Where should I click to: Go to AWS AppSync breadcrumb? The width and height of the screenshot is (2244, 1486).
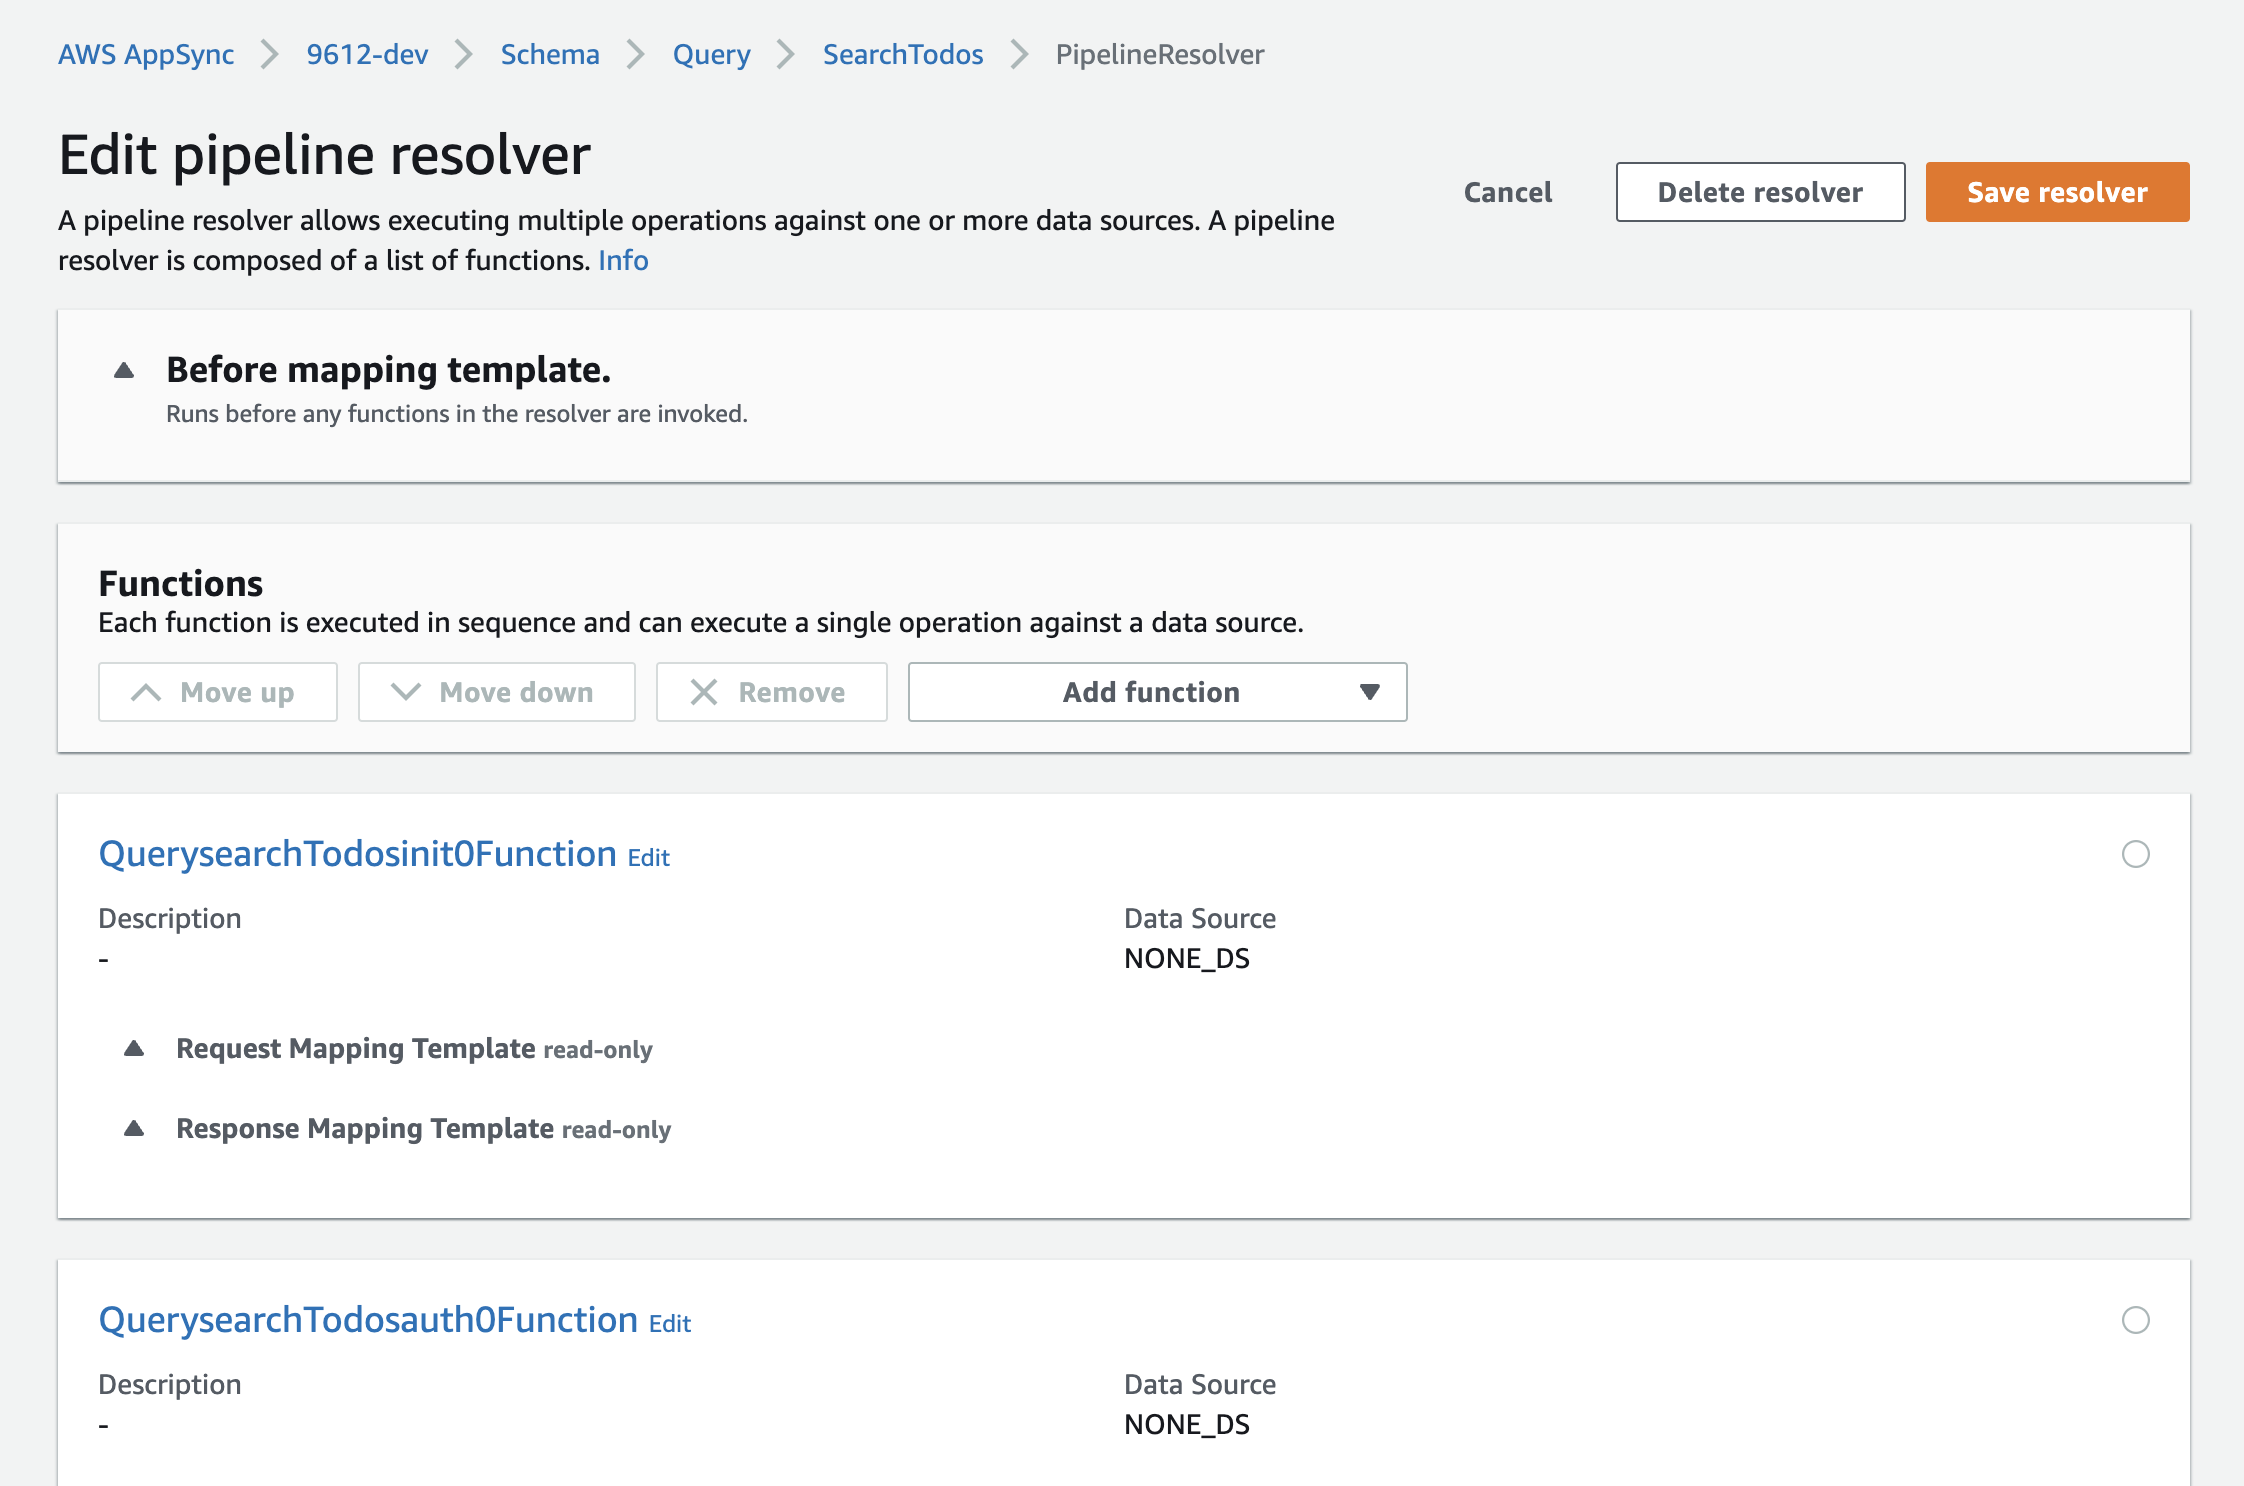pos(146,54)
